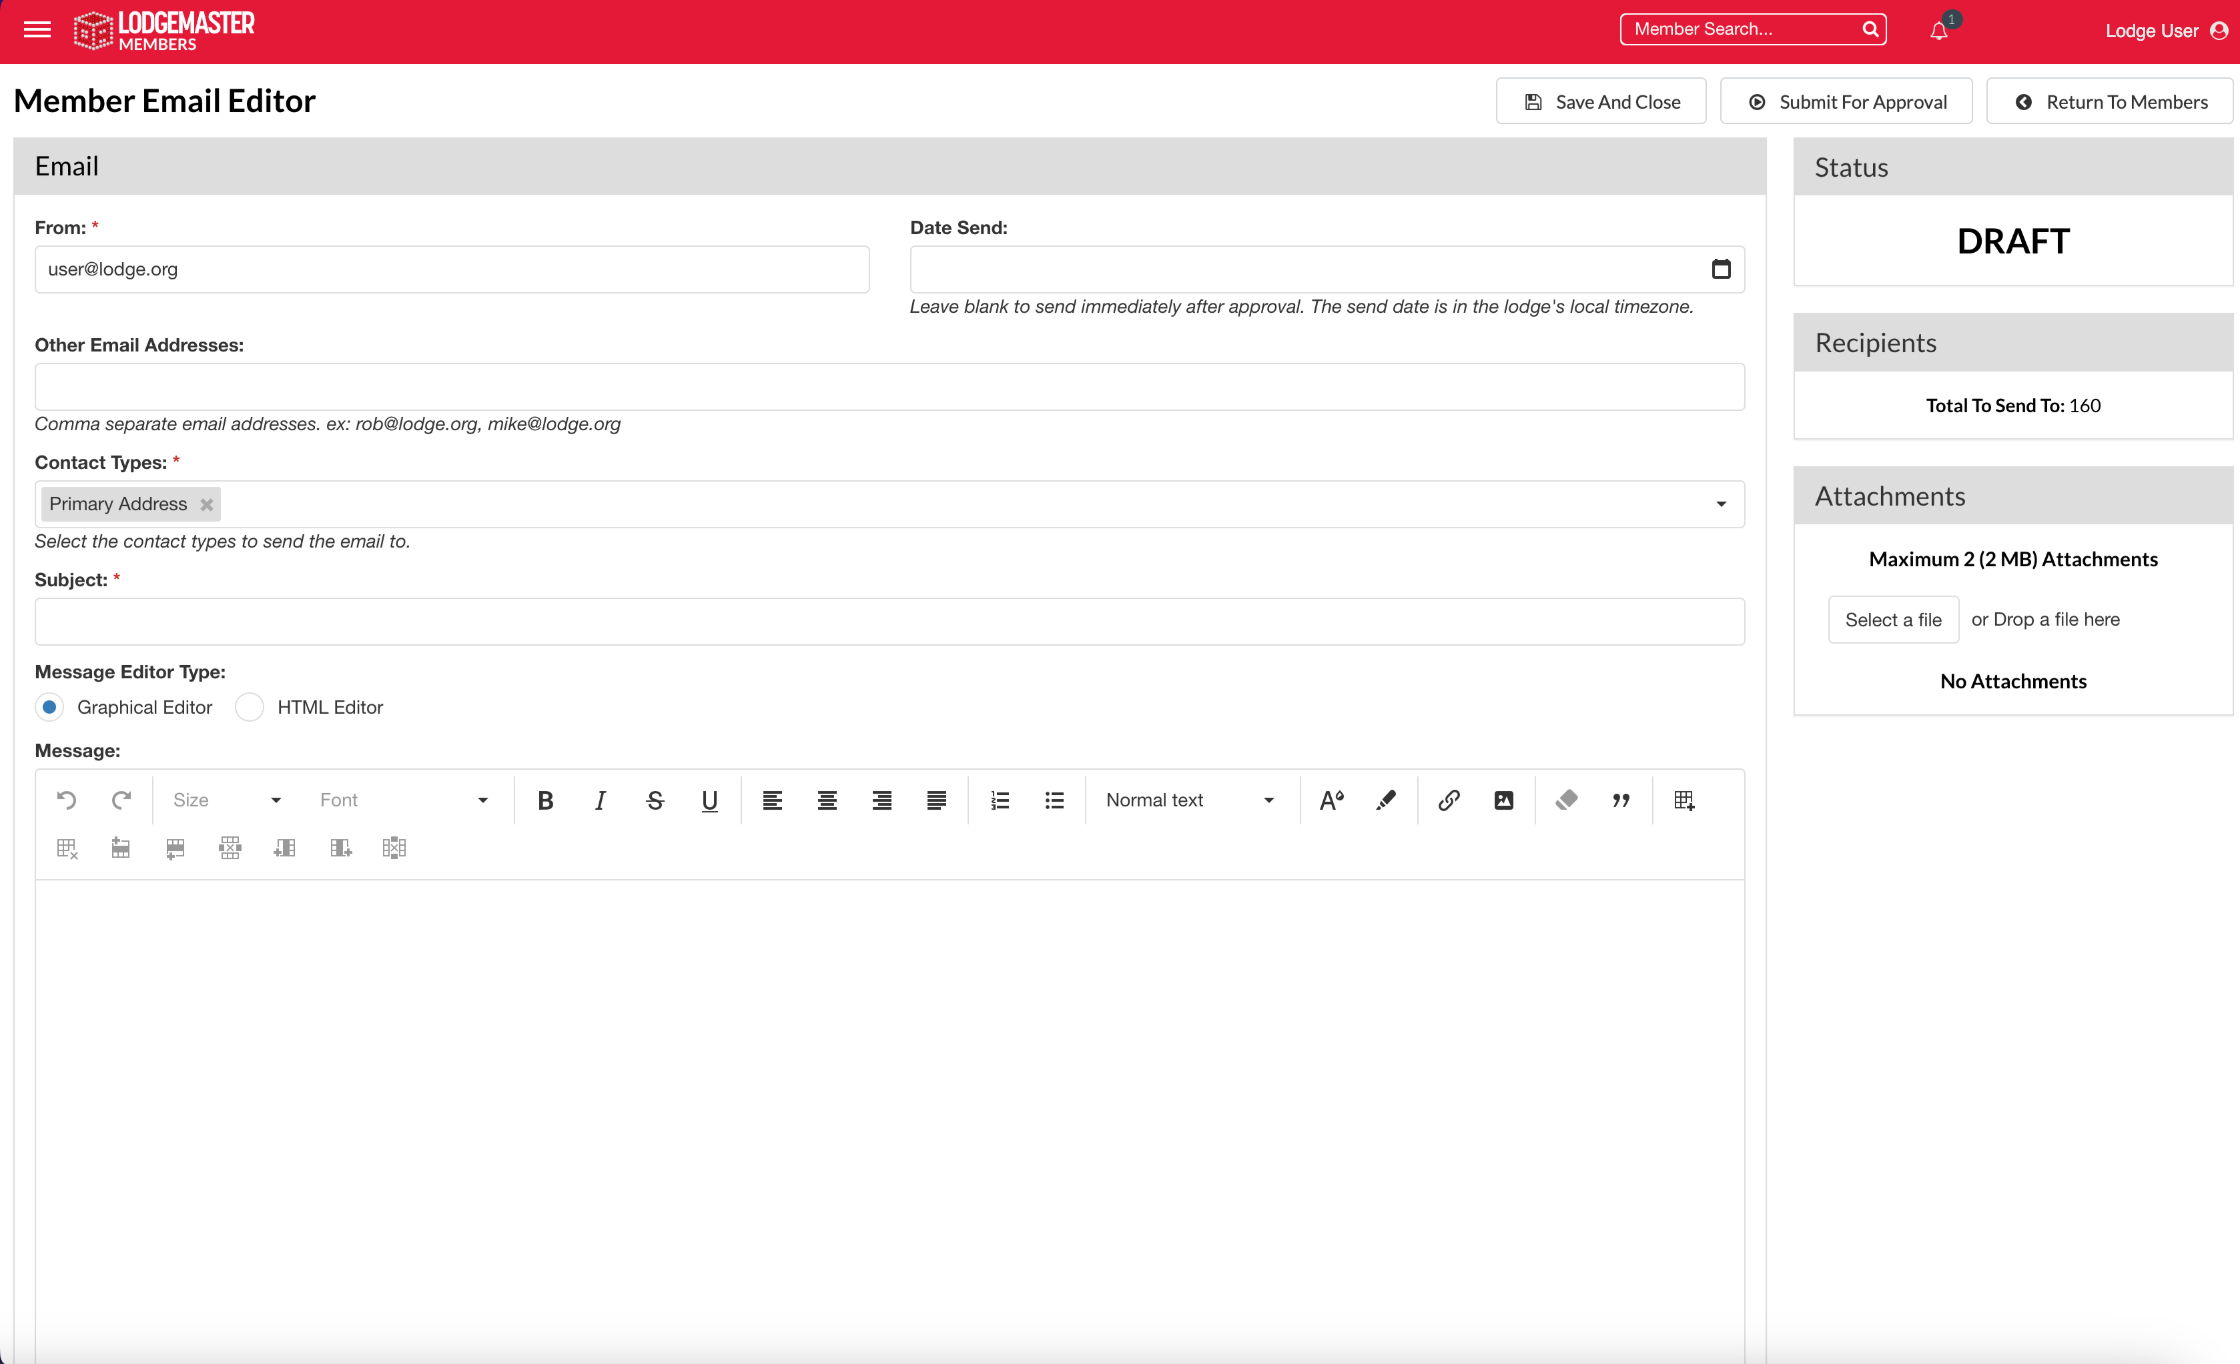This screenshot has height=1364, width=2240.
Task: Pick a text highlight color
Action: [1386, 800]
